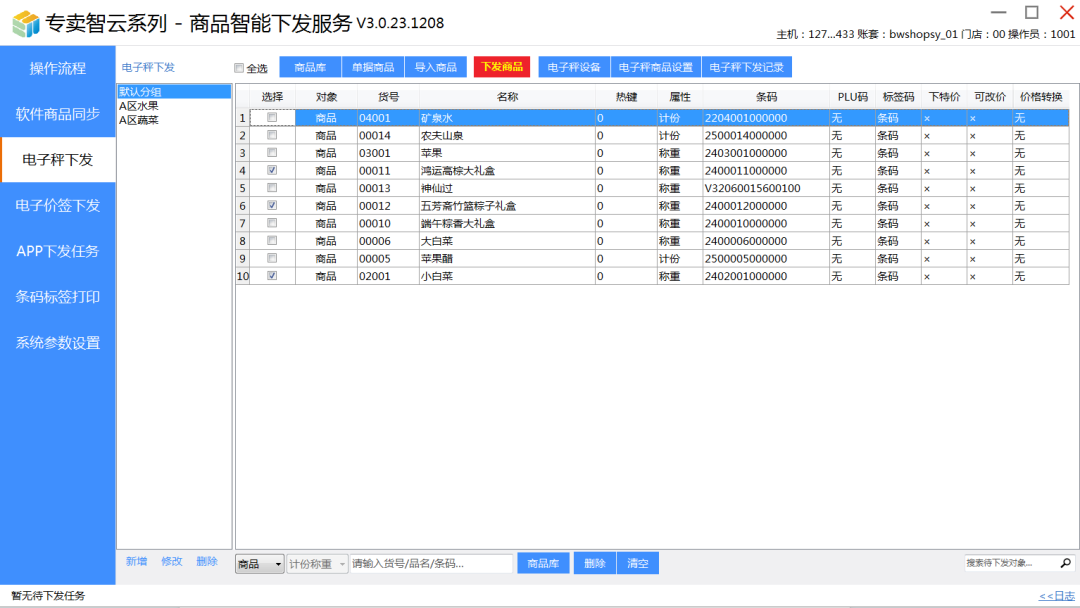Switch to the 电子价签下发 tab
The width and height of the screenshot is (1080, 608).
click(58, 205)
